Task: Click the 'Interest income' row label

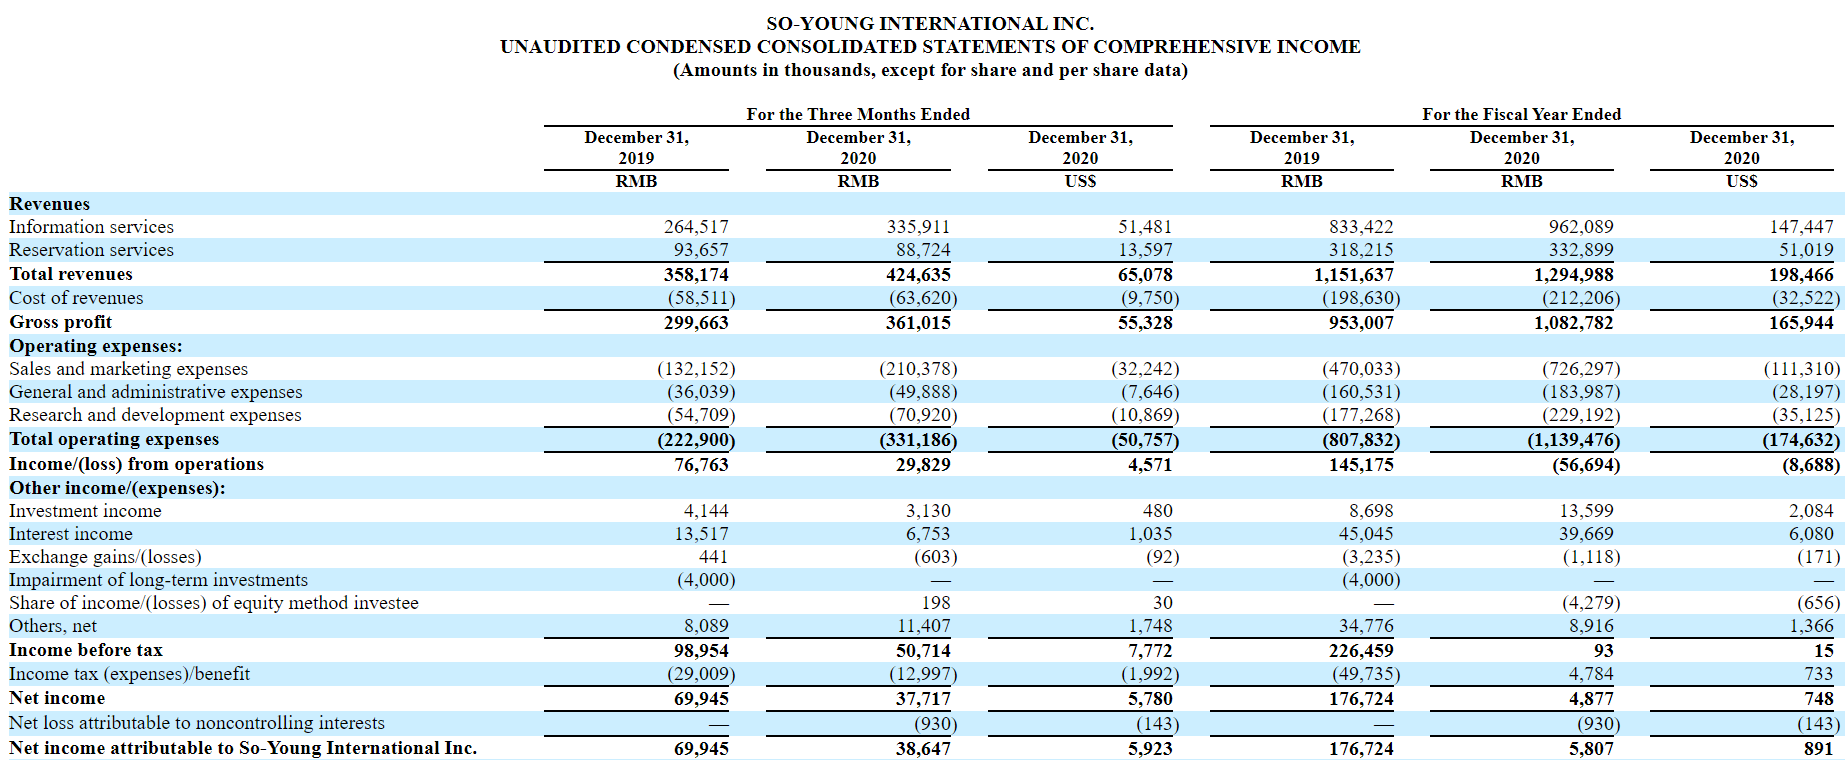Action: 71,534
